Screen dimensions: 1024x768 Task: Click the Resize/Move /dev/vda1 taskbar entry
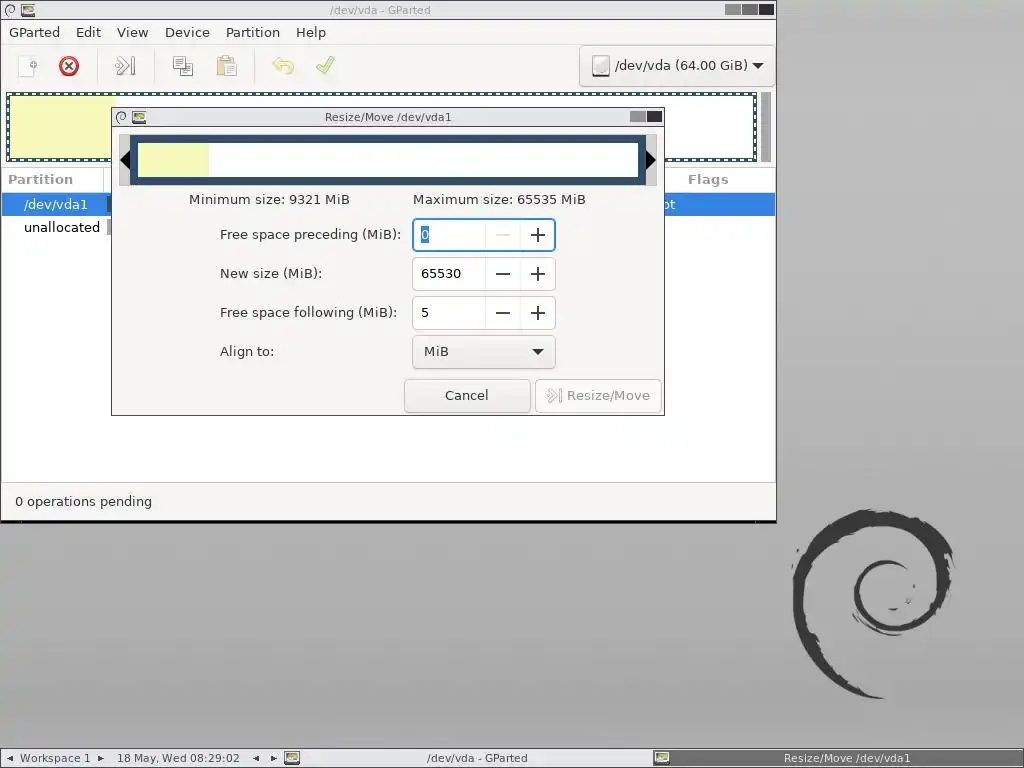tap(837, 758)
